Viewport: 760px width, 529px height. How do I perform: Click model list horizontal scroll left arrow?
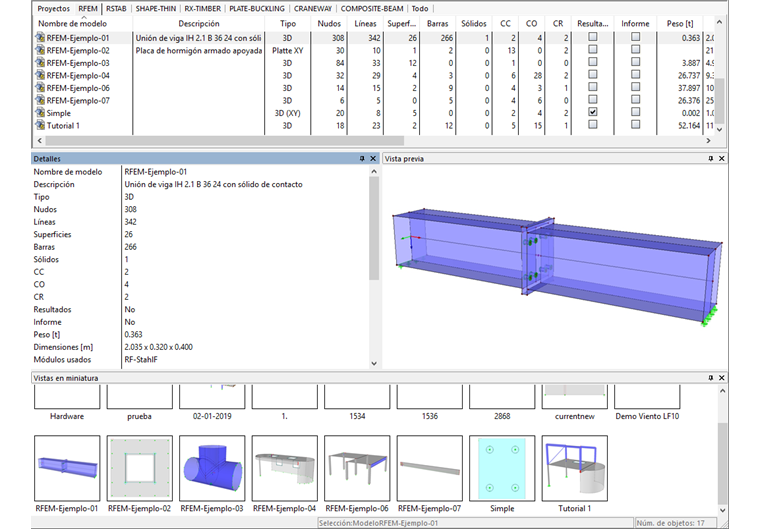(x=40, y=140)
